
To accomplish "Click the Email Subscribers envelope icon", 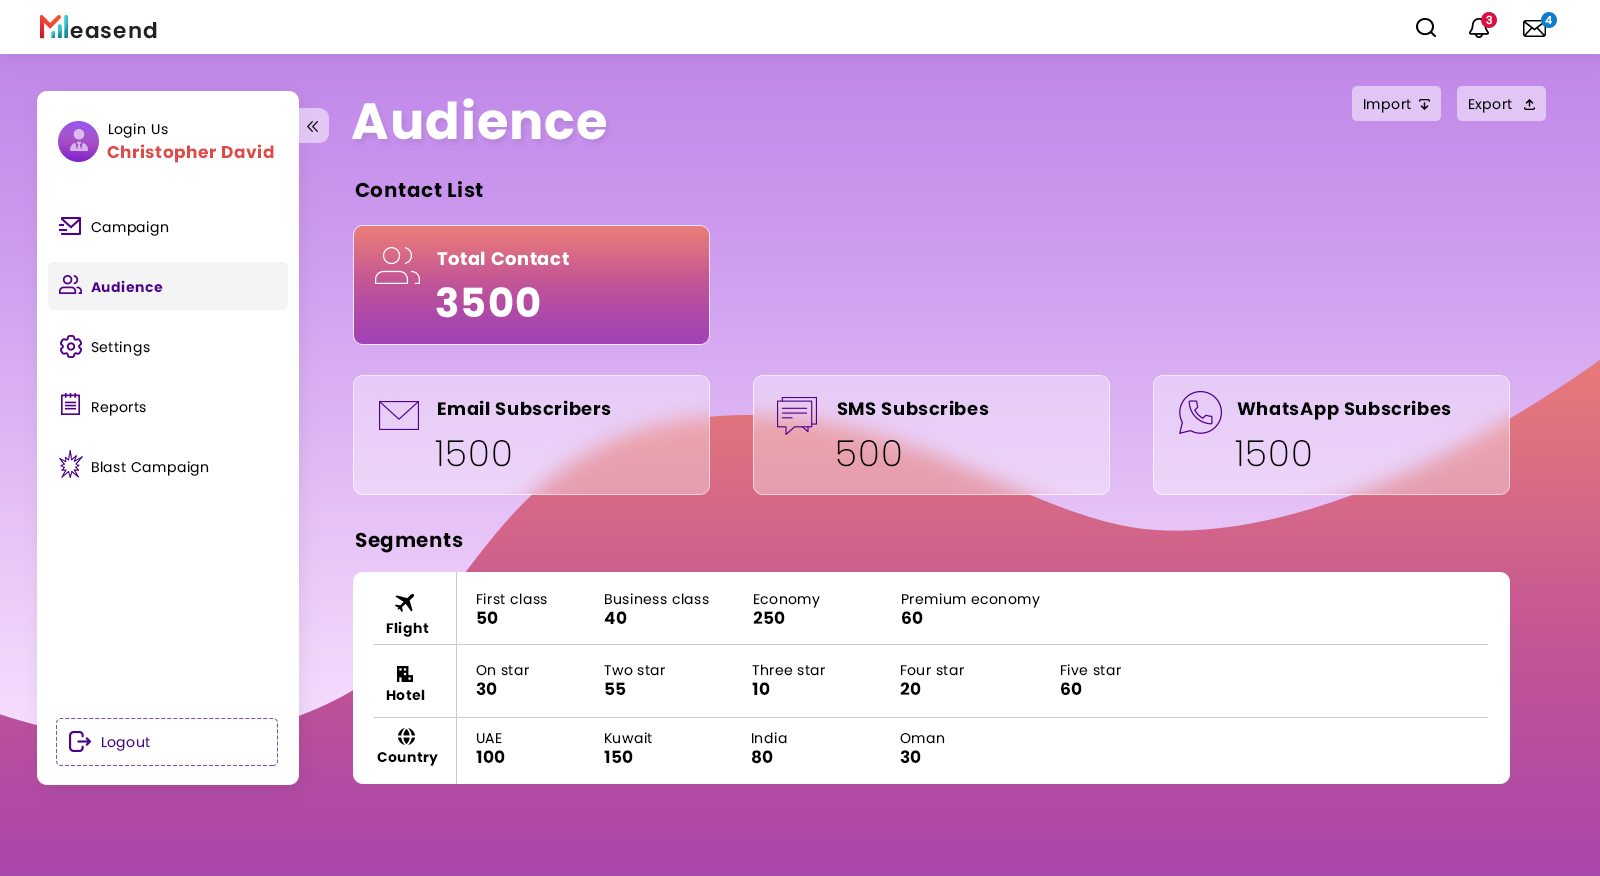I will click(x=398, y=414).
